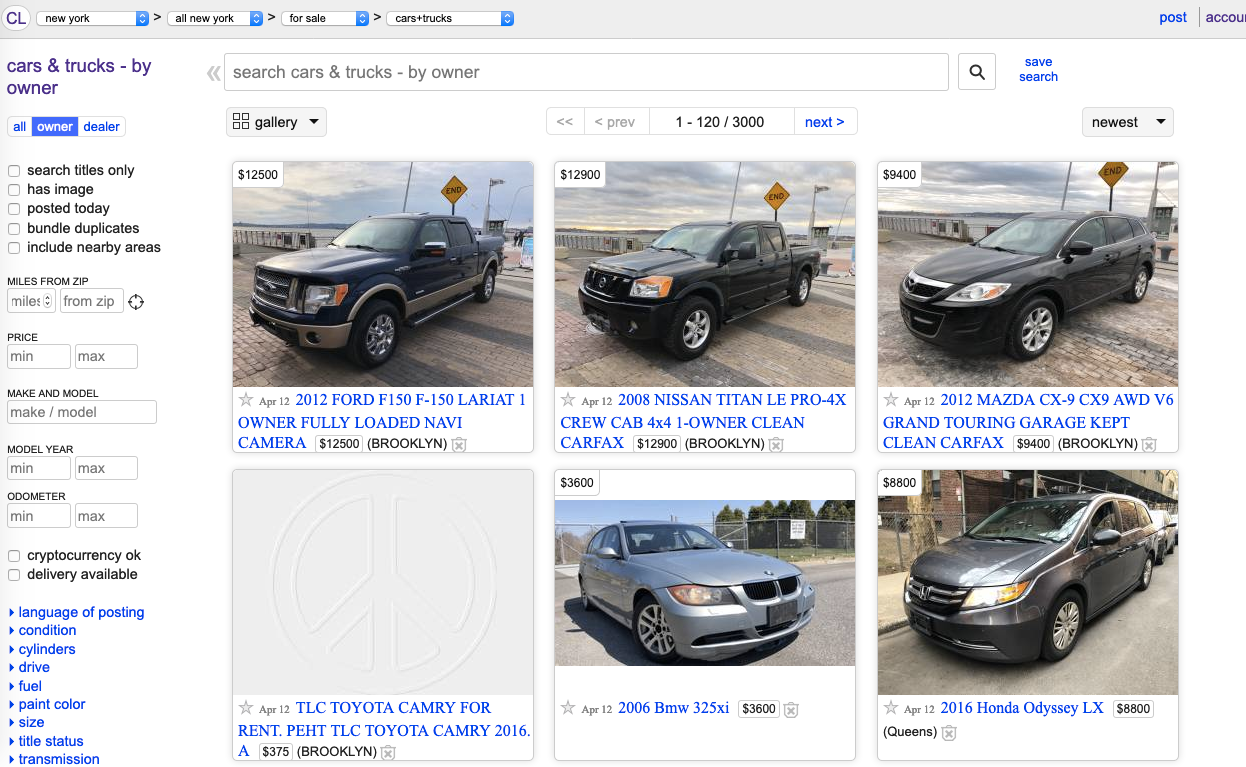The width and height of the screenshot is (1246, 767).
Task: Toggle search titles only checkbox
Action: [14, 171]
